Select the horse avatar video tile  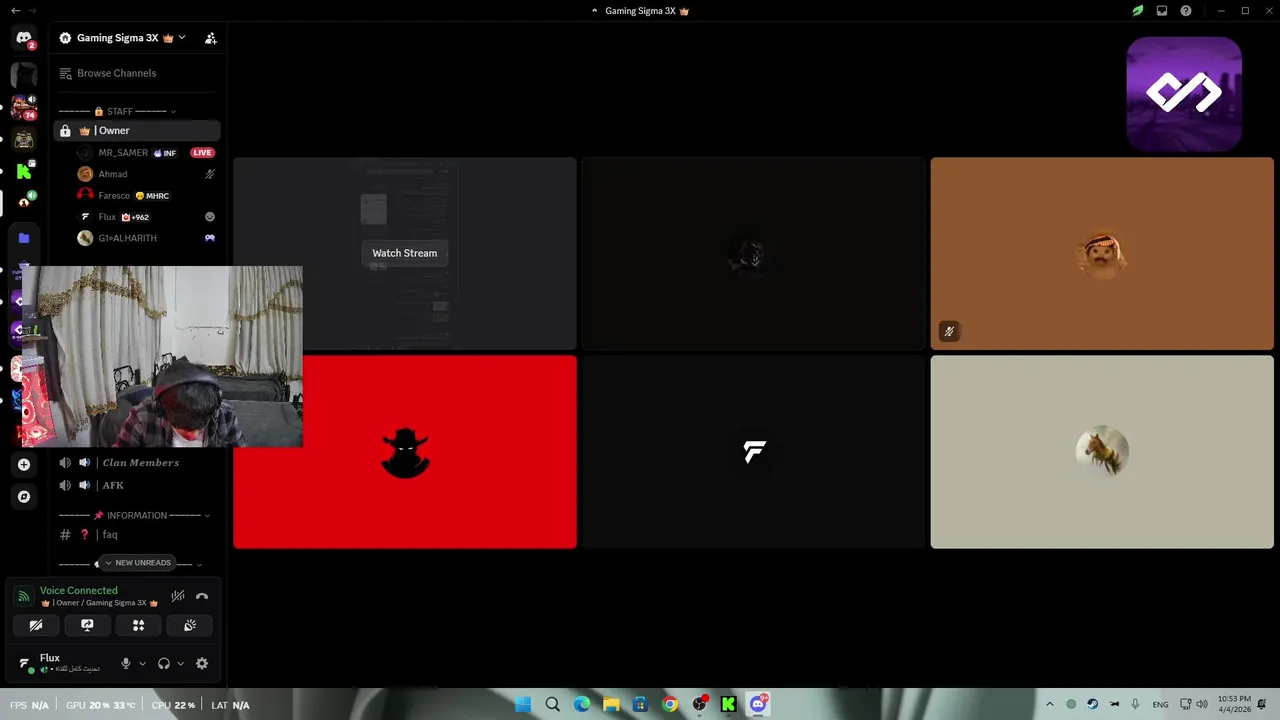point(1102,452)
